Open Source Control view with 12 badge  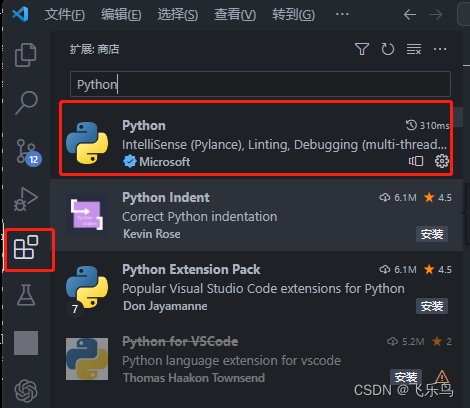click(x=29, y=153)
